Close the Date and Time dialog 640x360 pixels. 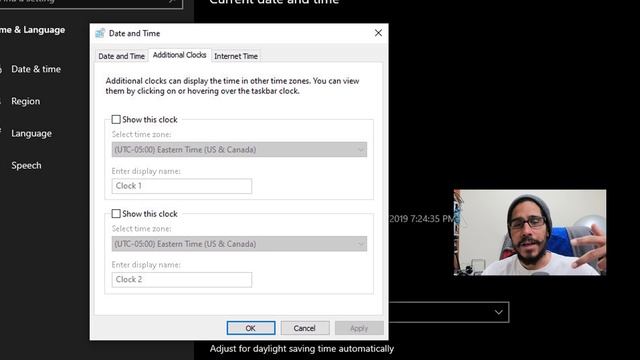point(378,33)
